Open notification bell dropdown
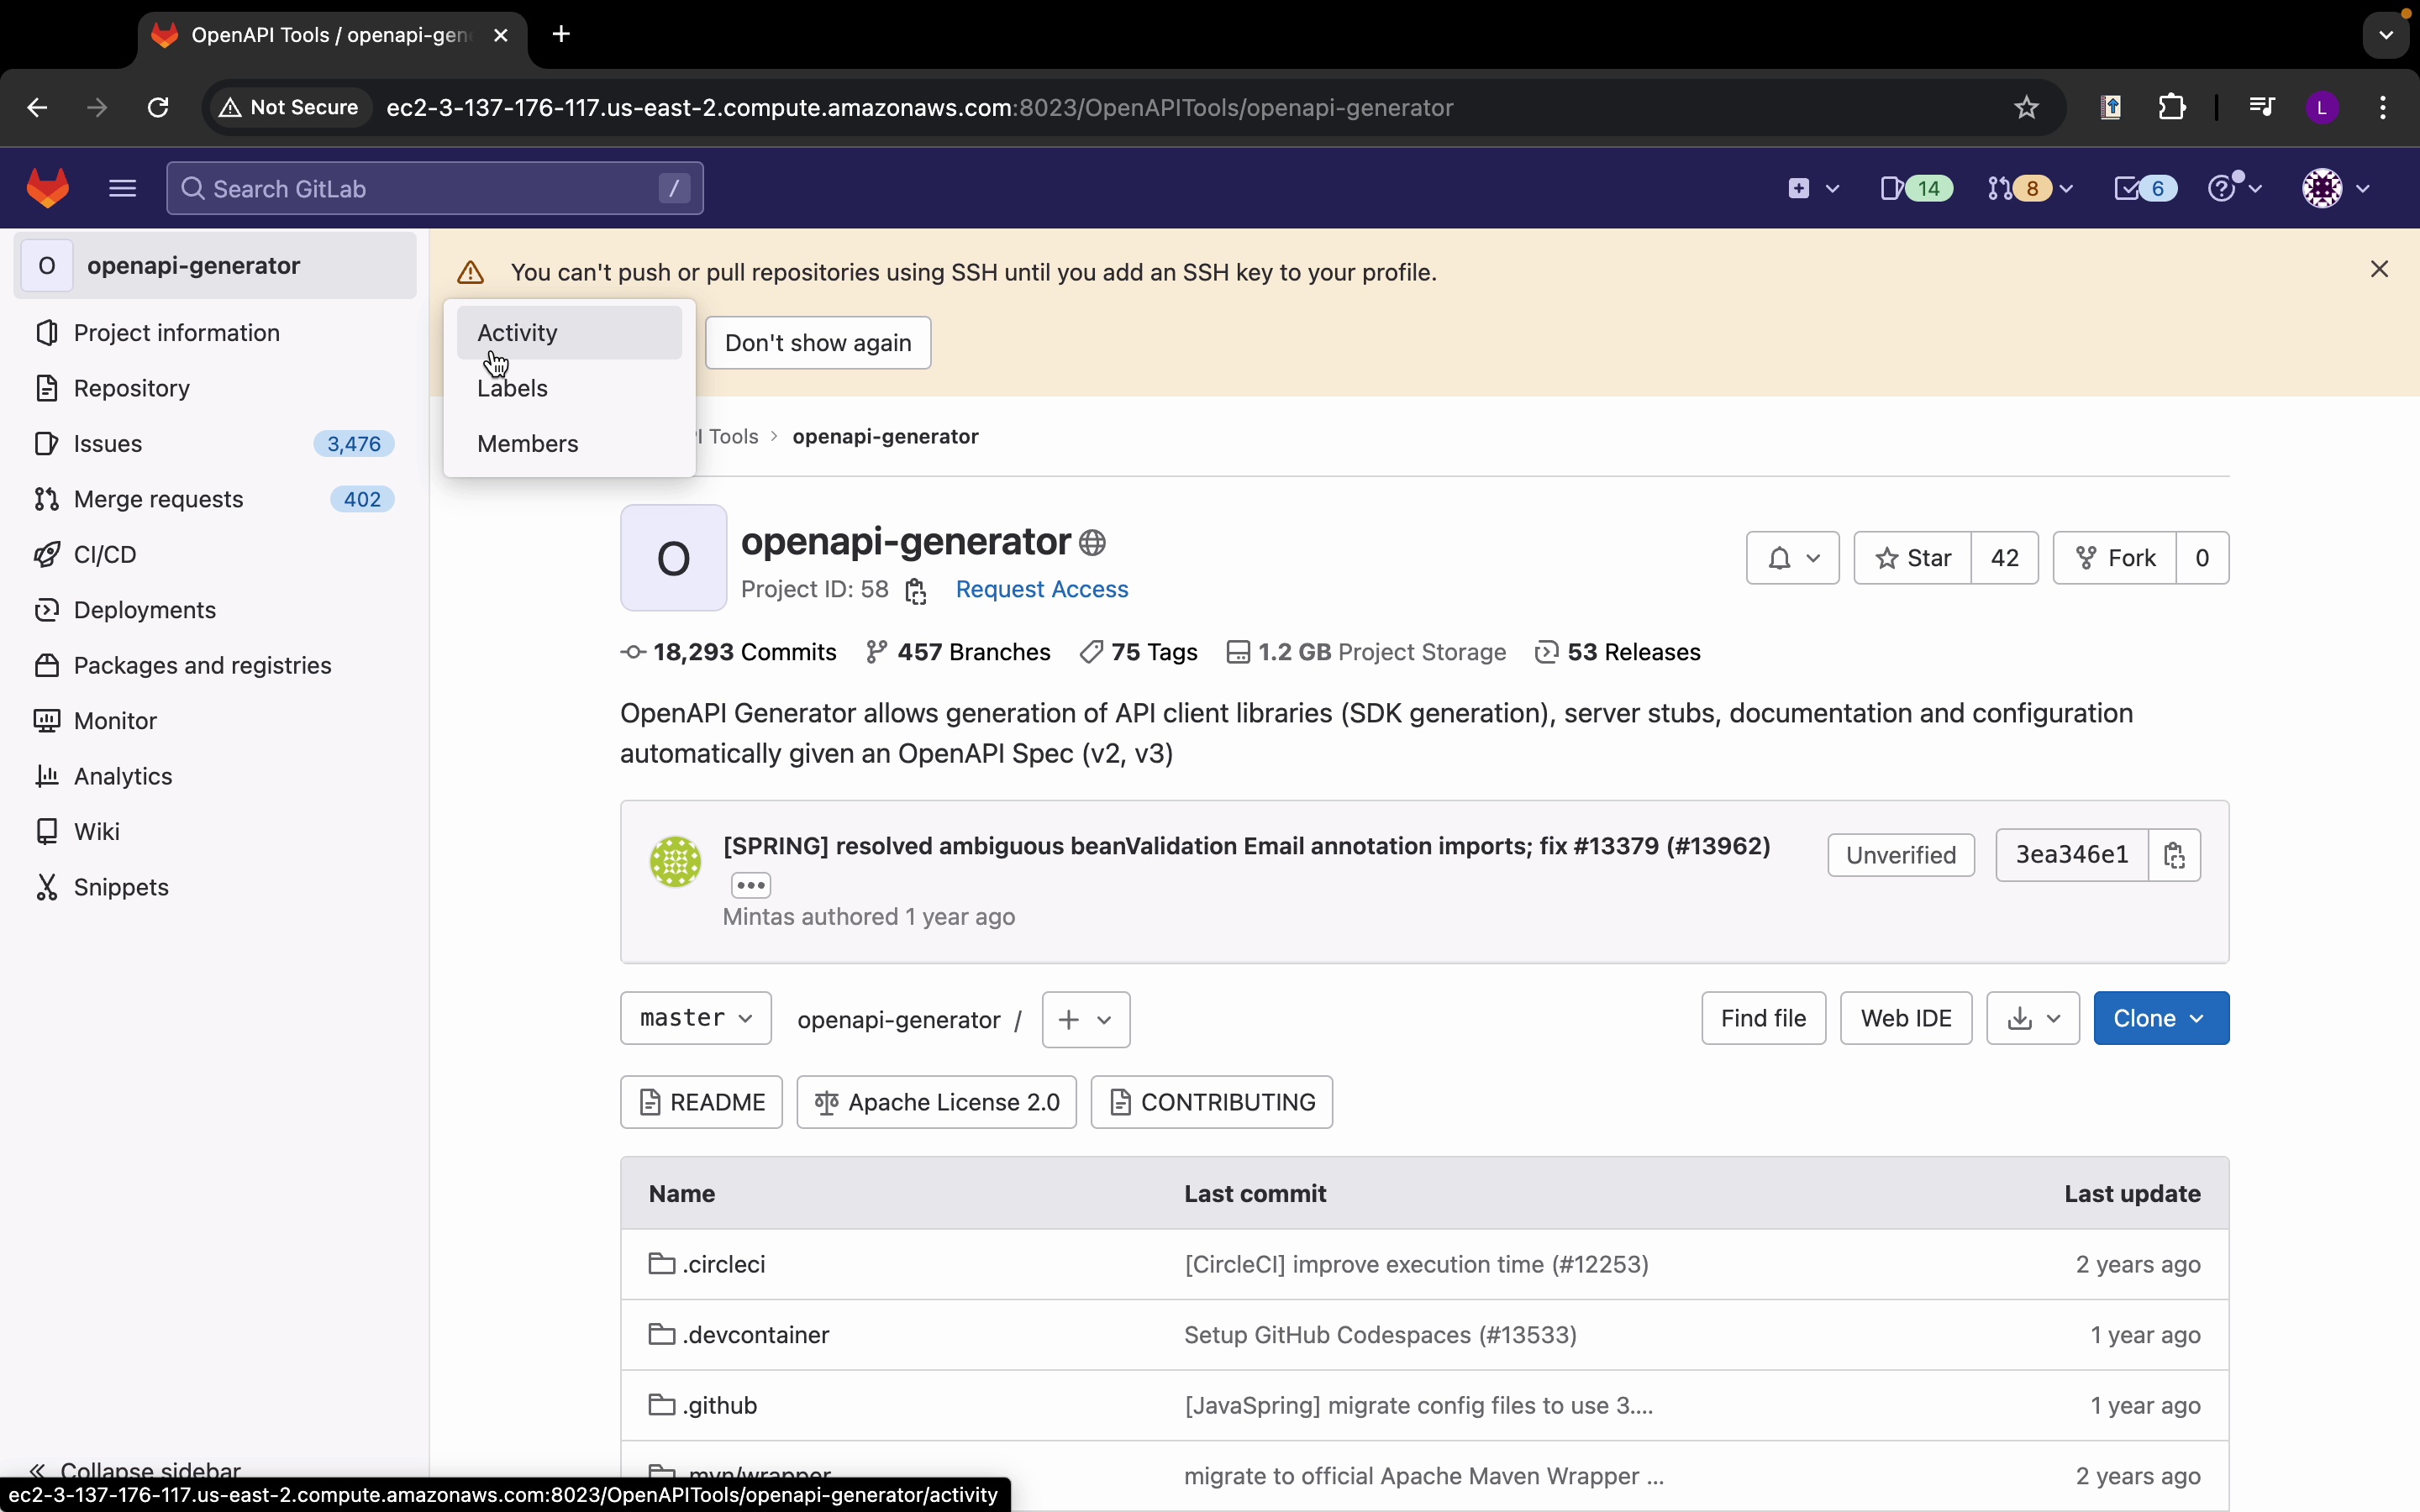This screenshot has width=2420, height=1512. coord(1792,558)
